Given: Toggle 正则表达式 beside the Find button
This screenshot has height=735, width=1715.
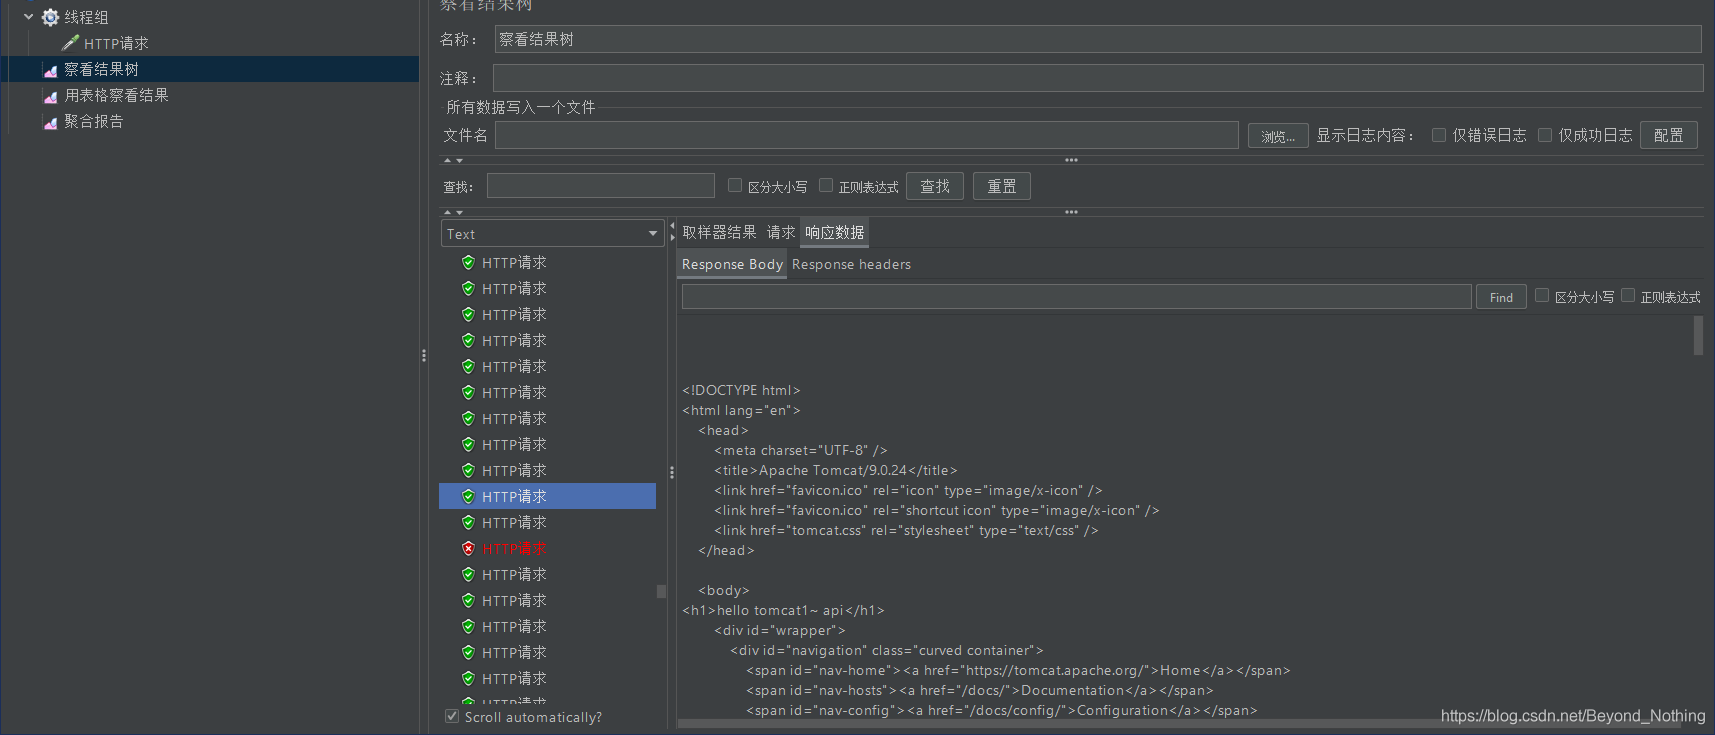Looking at the screenshot, I should [1628, 295].
